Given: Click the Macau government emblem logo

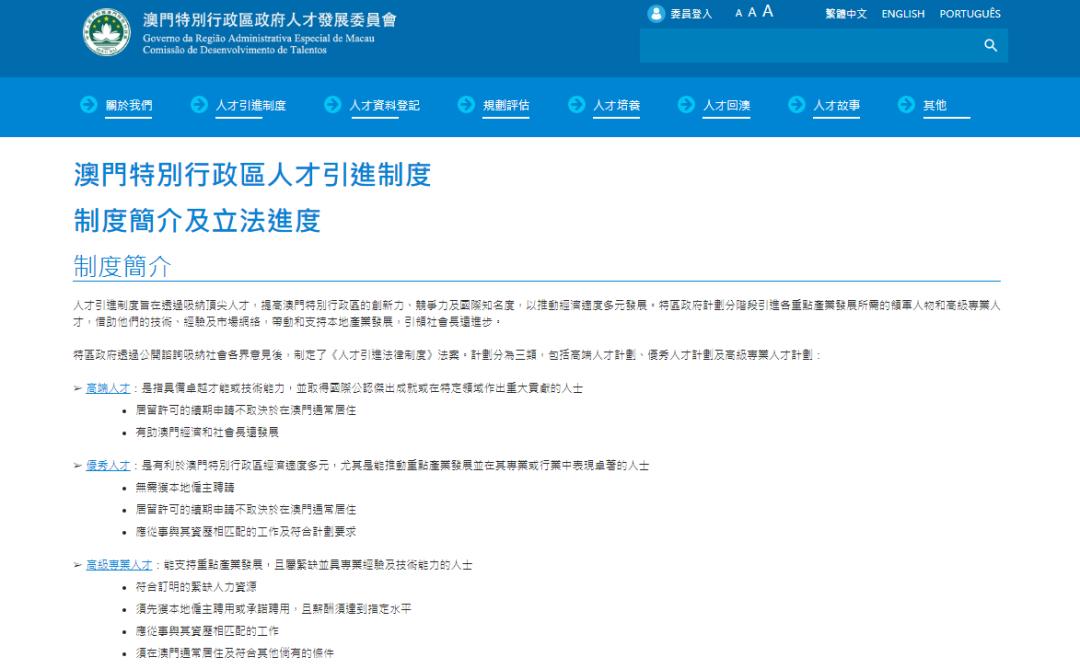Looking at the screenshot, I should 107,32.
